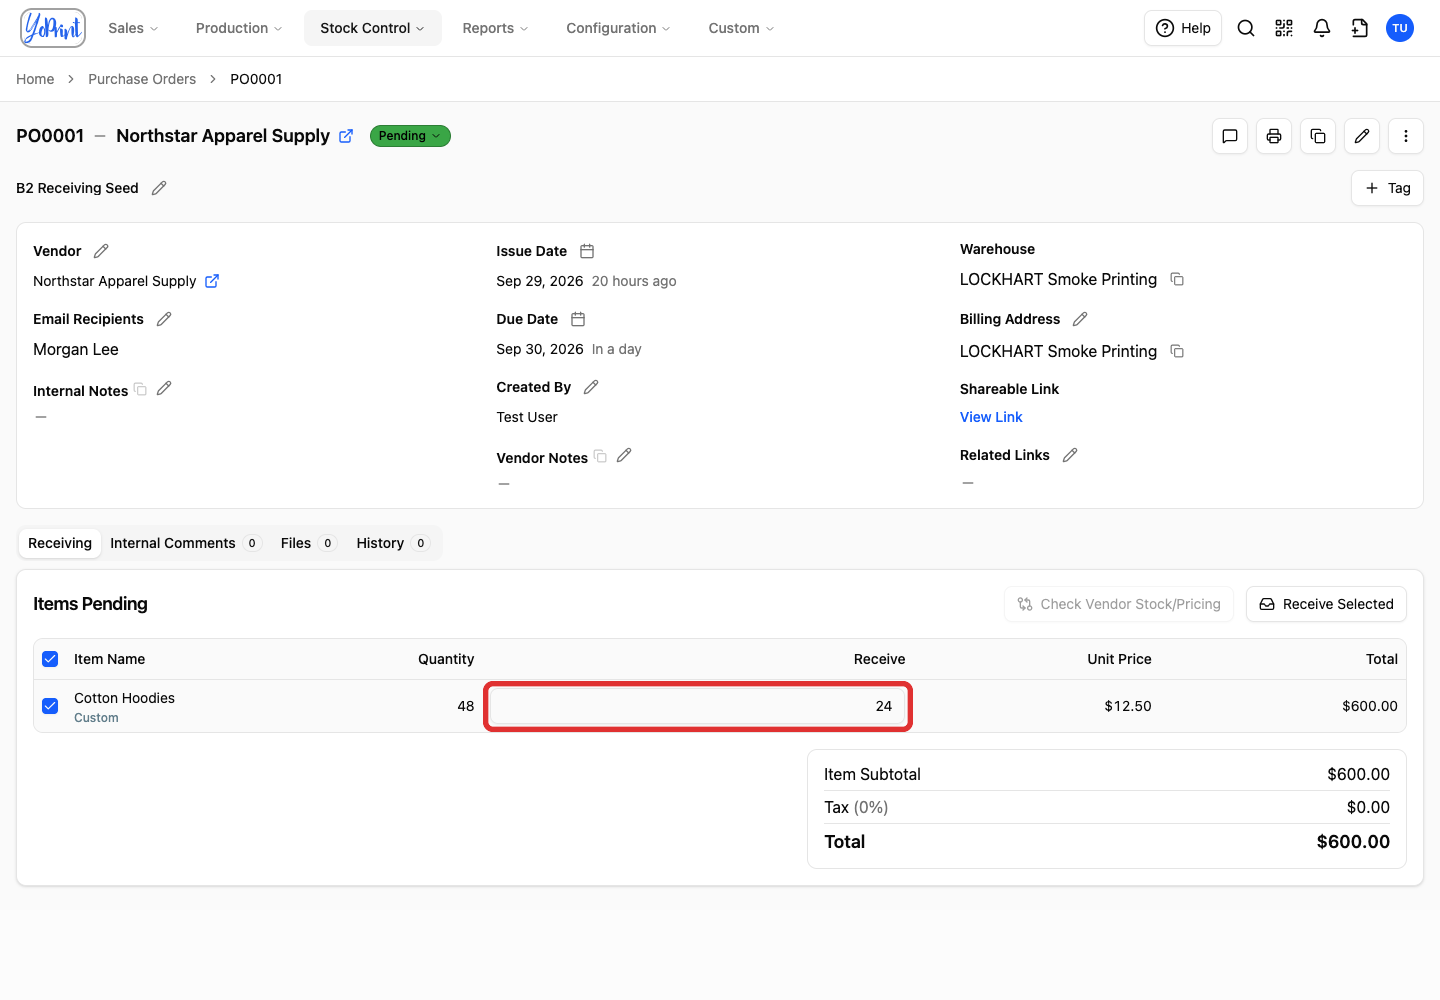Switch to the Receiving tab
This screenshot has height=1000, width=1440.
(x=60, y=543)
